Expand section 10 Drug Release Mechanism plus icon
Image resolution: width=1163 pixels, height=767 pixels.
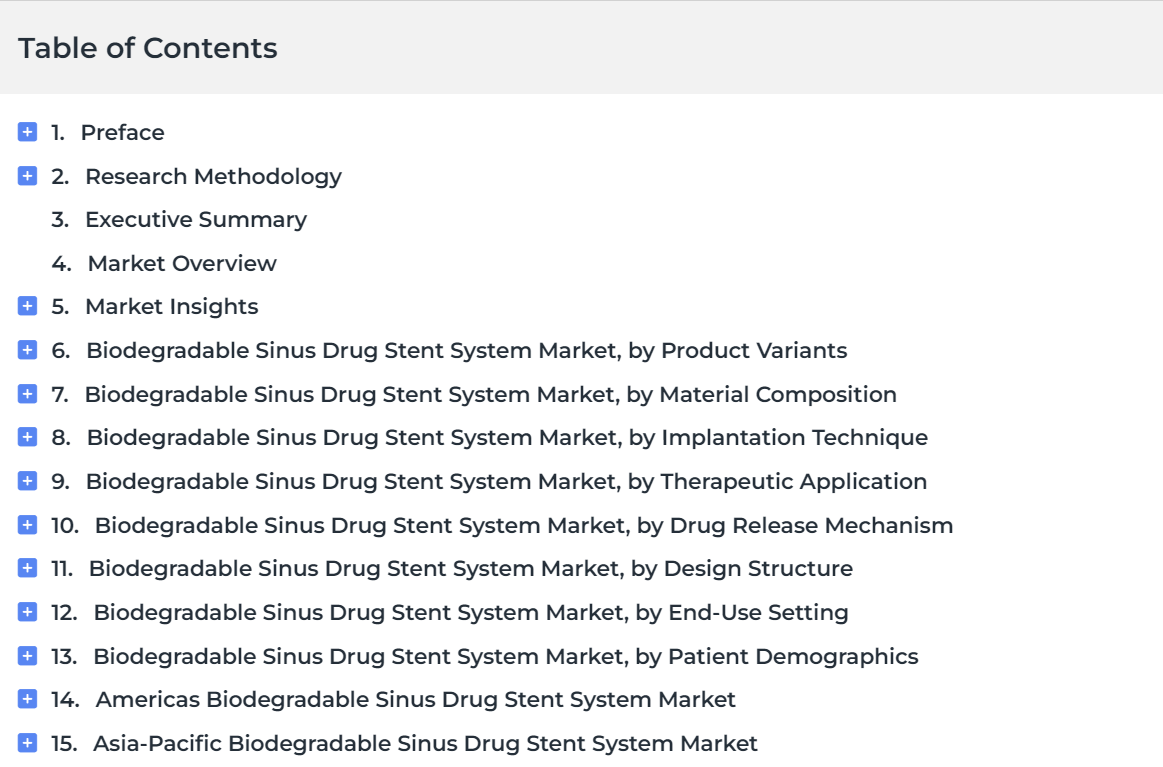(28, 525)
